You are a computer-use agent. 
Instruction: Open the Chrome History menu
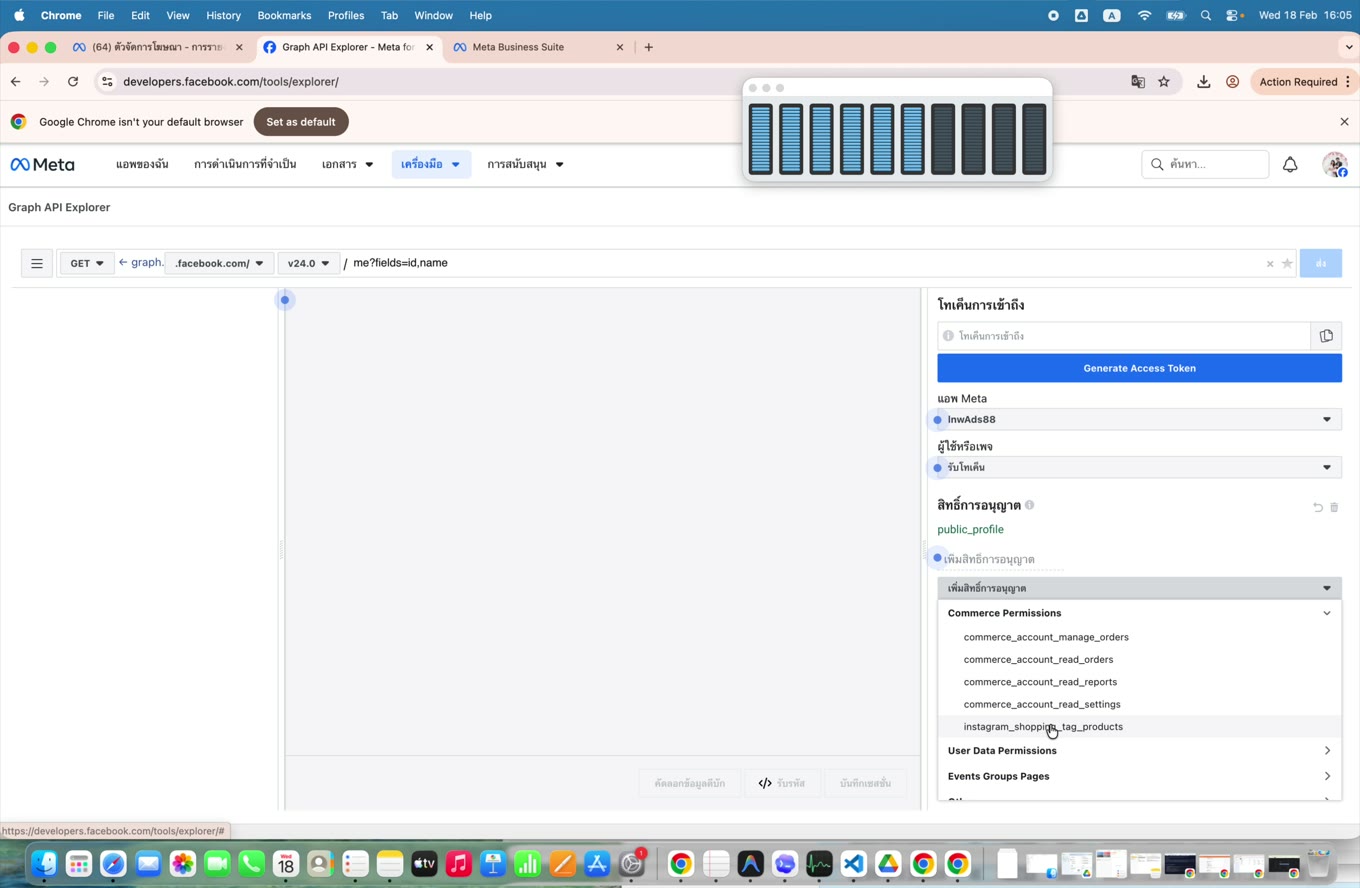[x=223, y=15]
